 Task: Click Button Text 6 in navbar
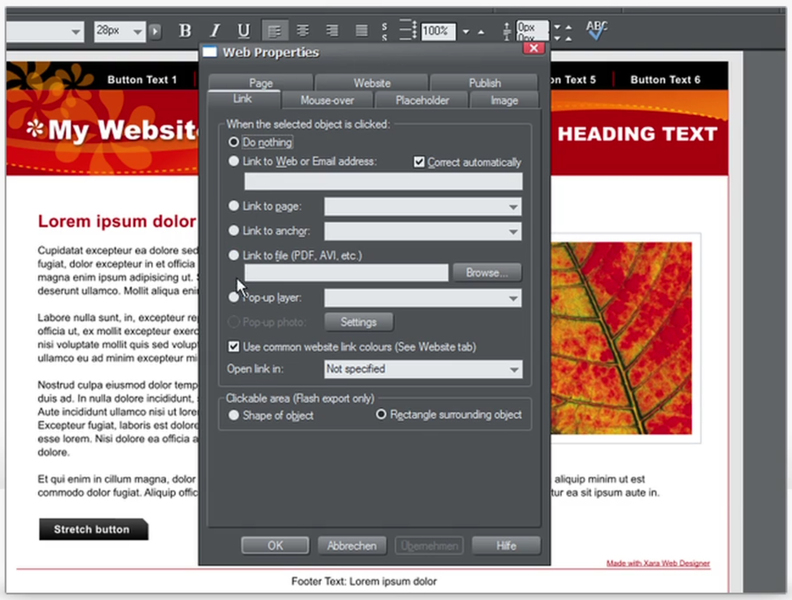click(665, 79)
